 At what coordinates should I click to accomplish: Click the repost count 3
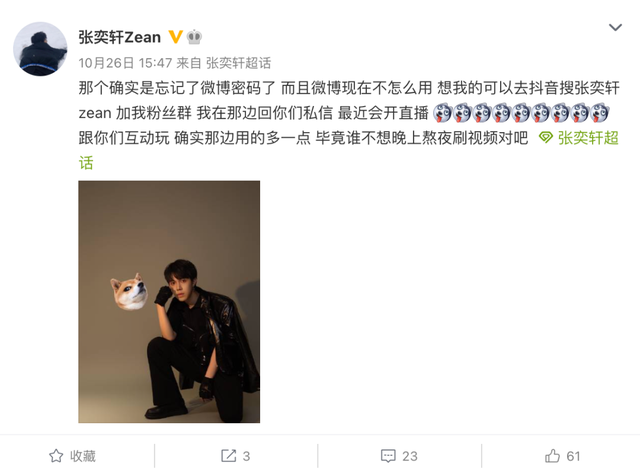(x=246, y=456)
